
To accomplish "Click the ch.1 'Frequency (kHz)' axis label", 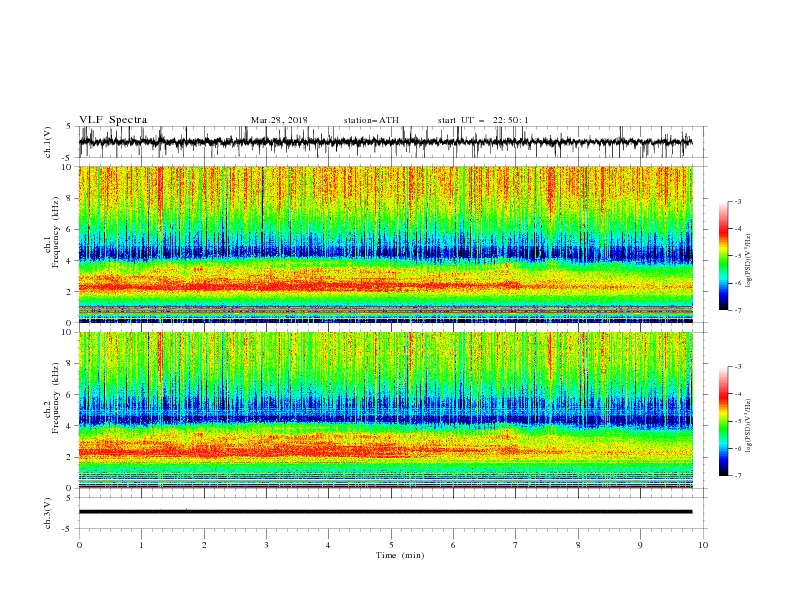I will (x=56, y=233).
